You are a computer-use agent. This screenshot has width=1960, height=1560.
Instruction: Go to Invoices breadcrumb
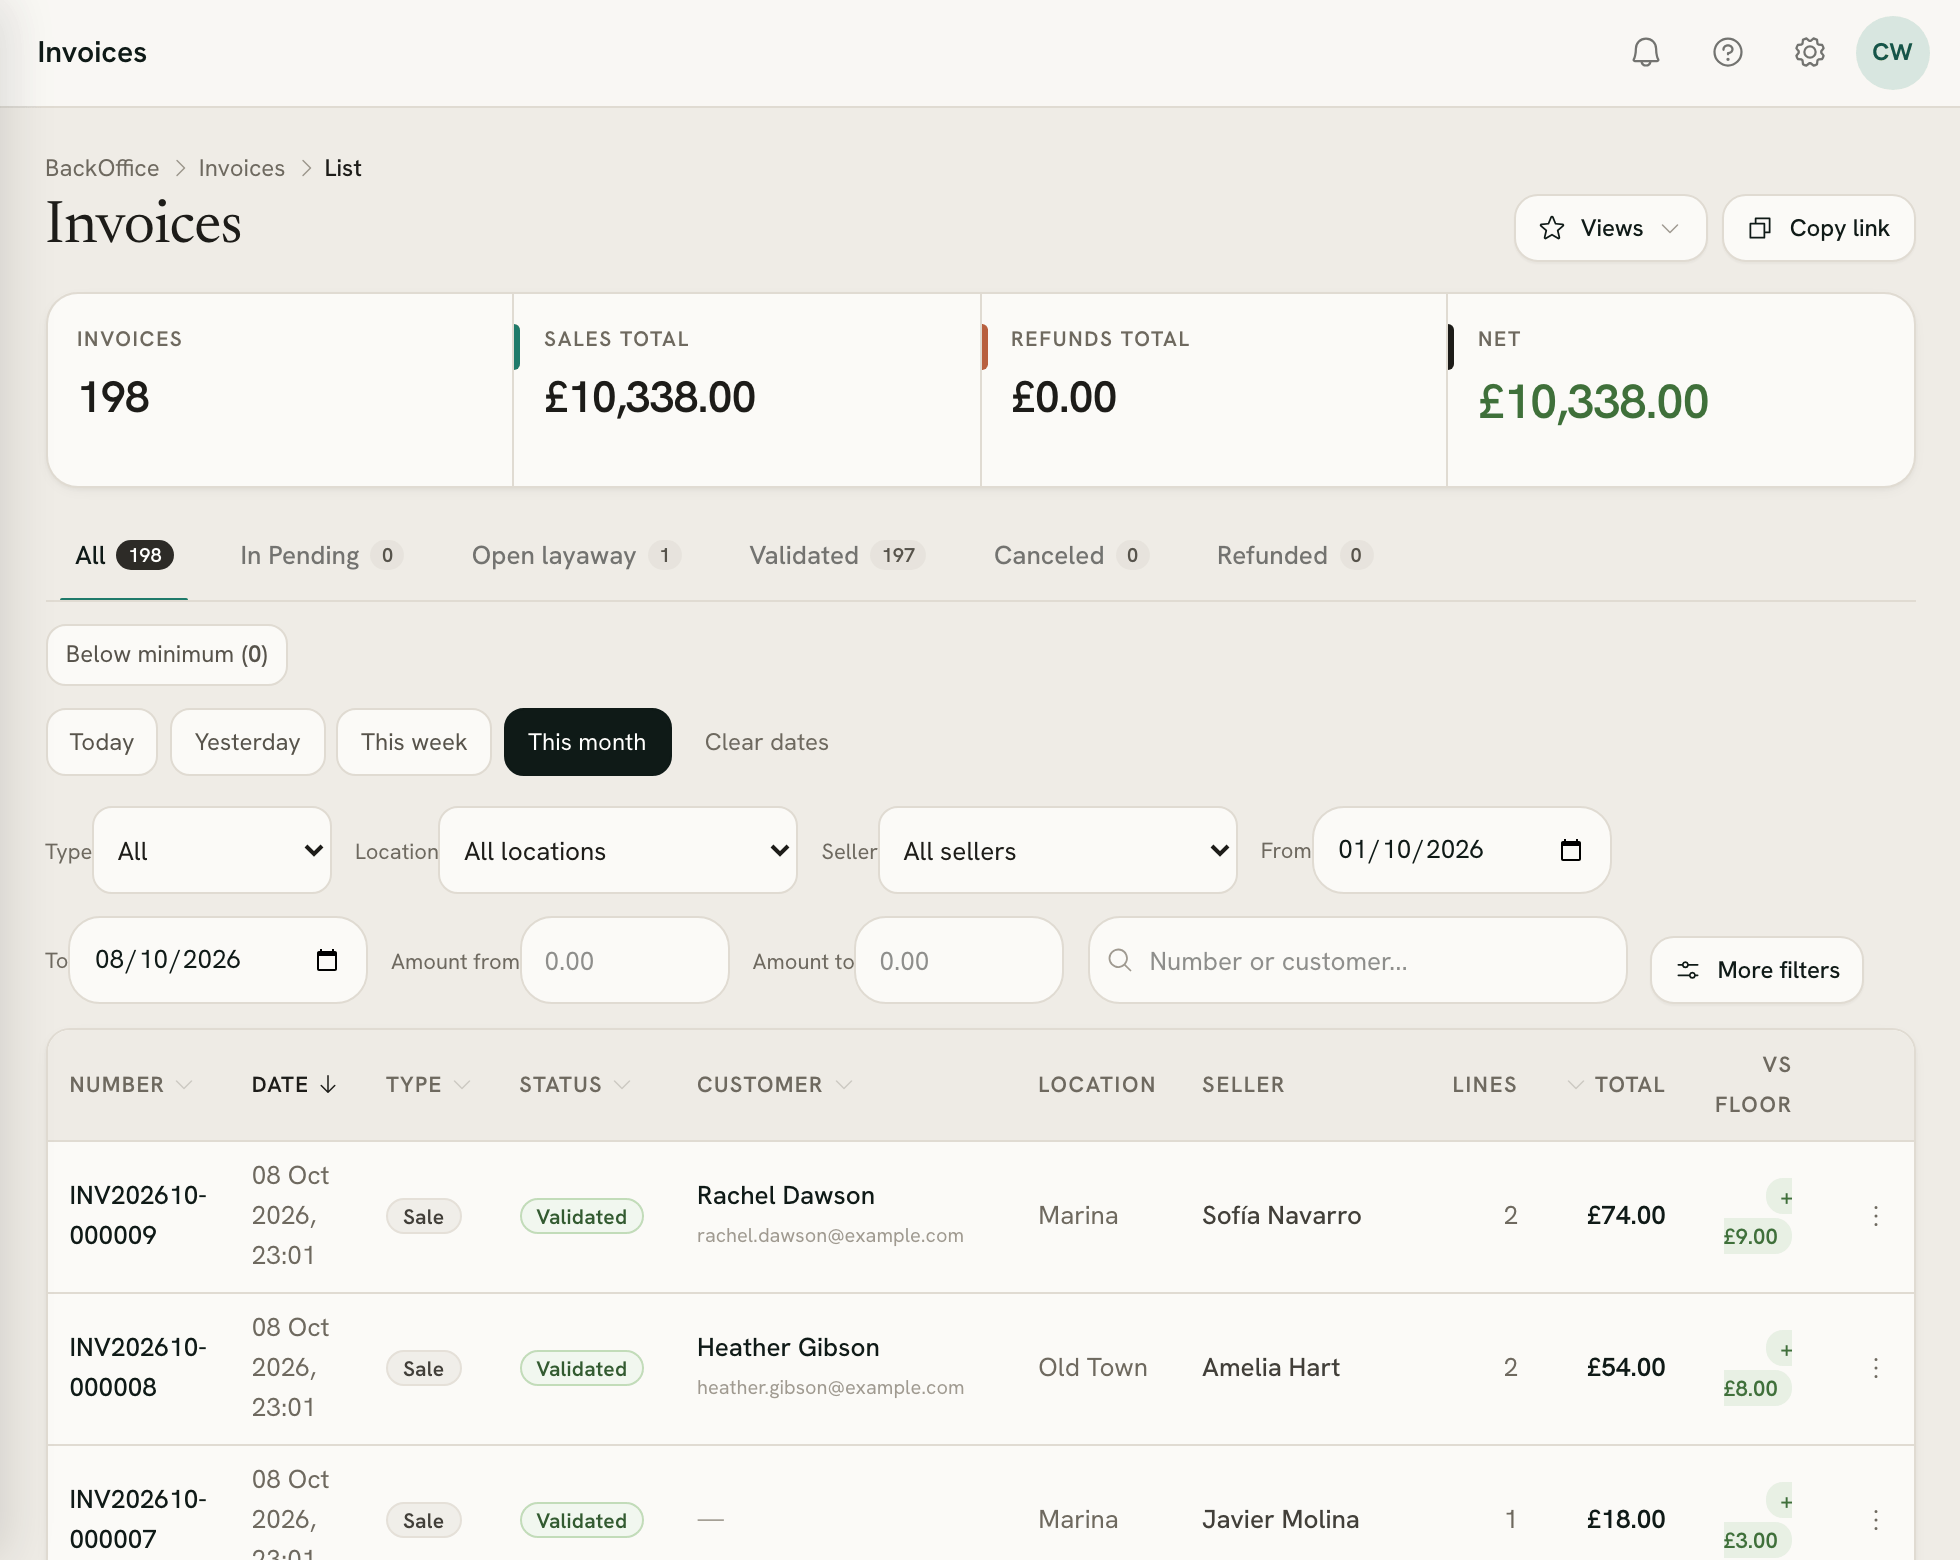point(241,168)
